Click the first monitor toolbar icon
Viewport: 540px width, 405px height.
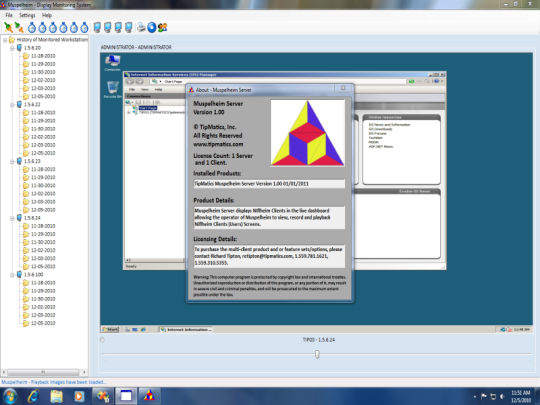(97, 27)
